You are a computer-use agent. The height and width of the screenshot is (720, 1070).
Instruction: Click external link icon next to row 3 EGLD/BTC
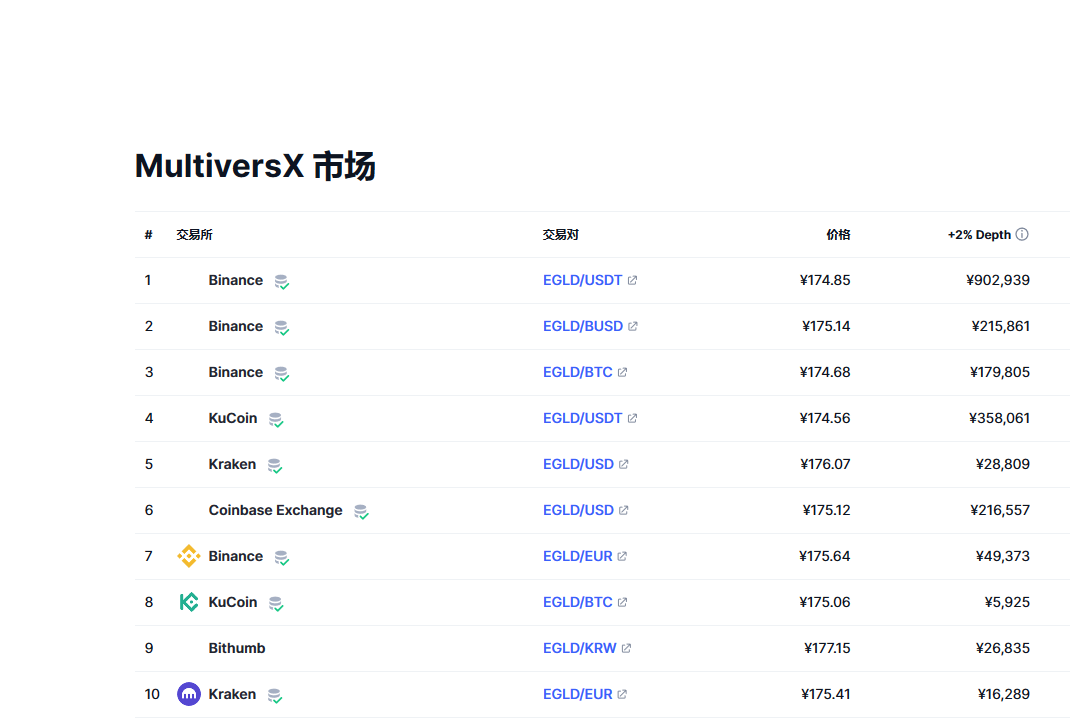coord(622,372)
